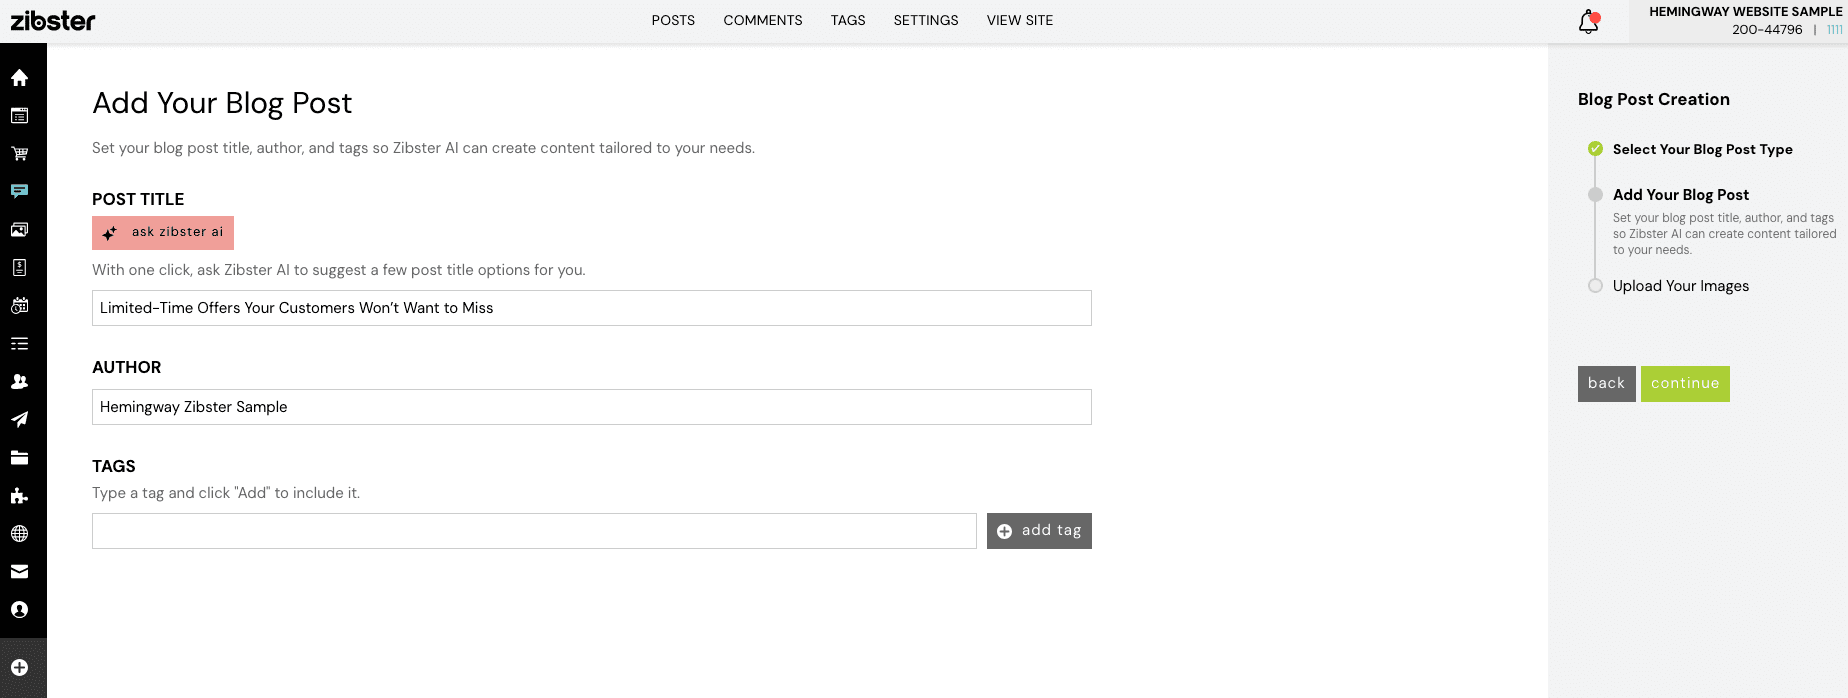Screen dimensions: 1848x698
Task: Open the TAGS menu item
Action: click(848, 20)
